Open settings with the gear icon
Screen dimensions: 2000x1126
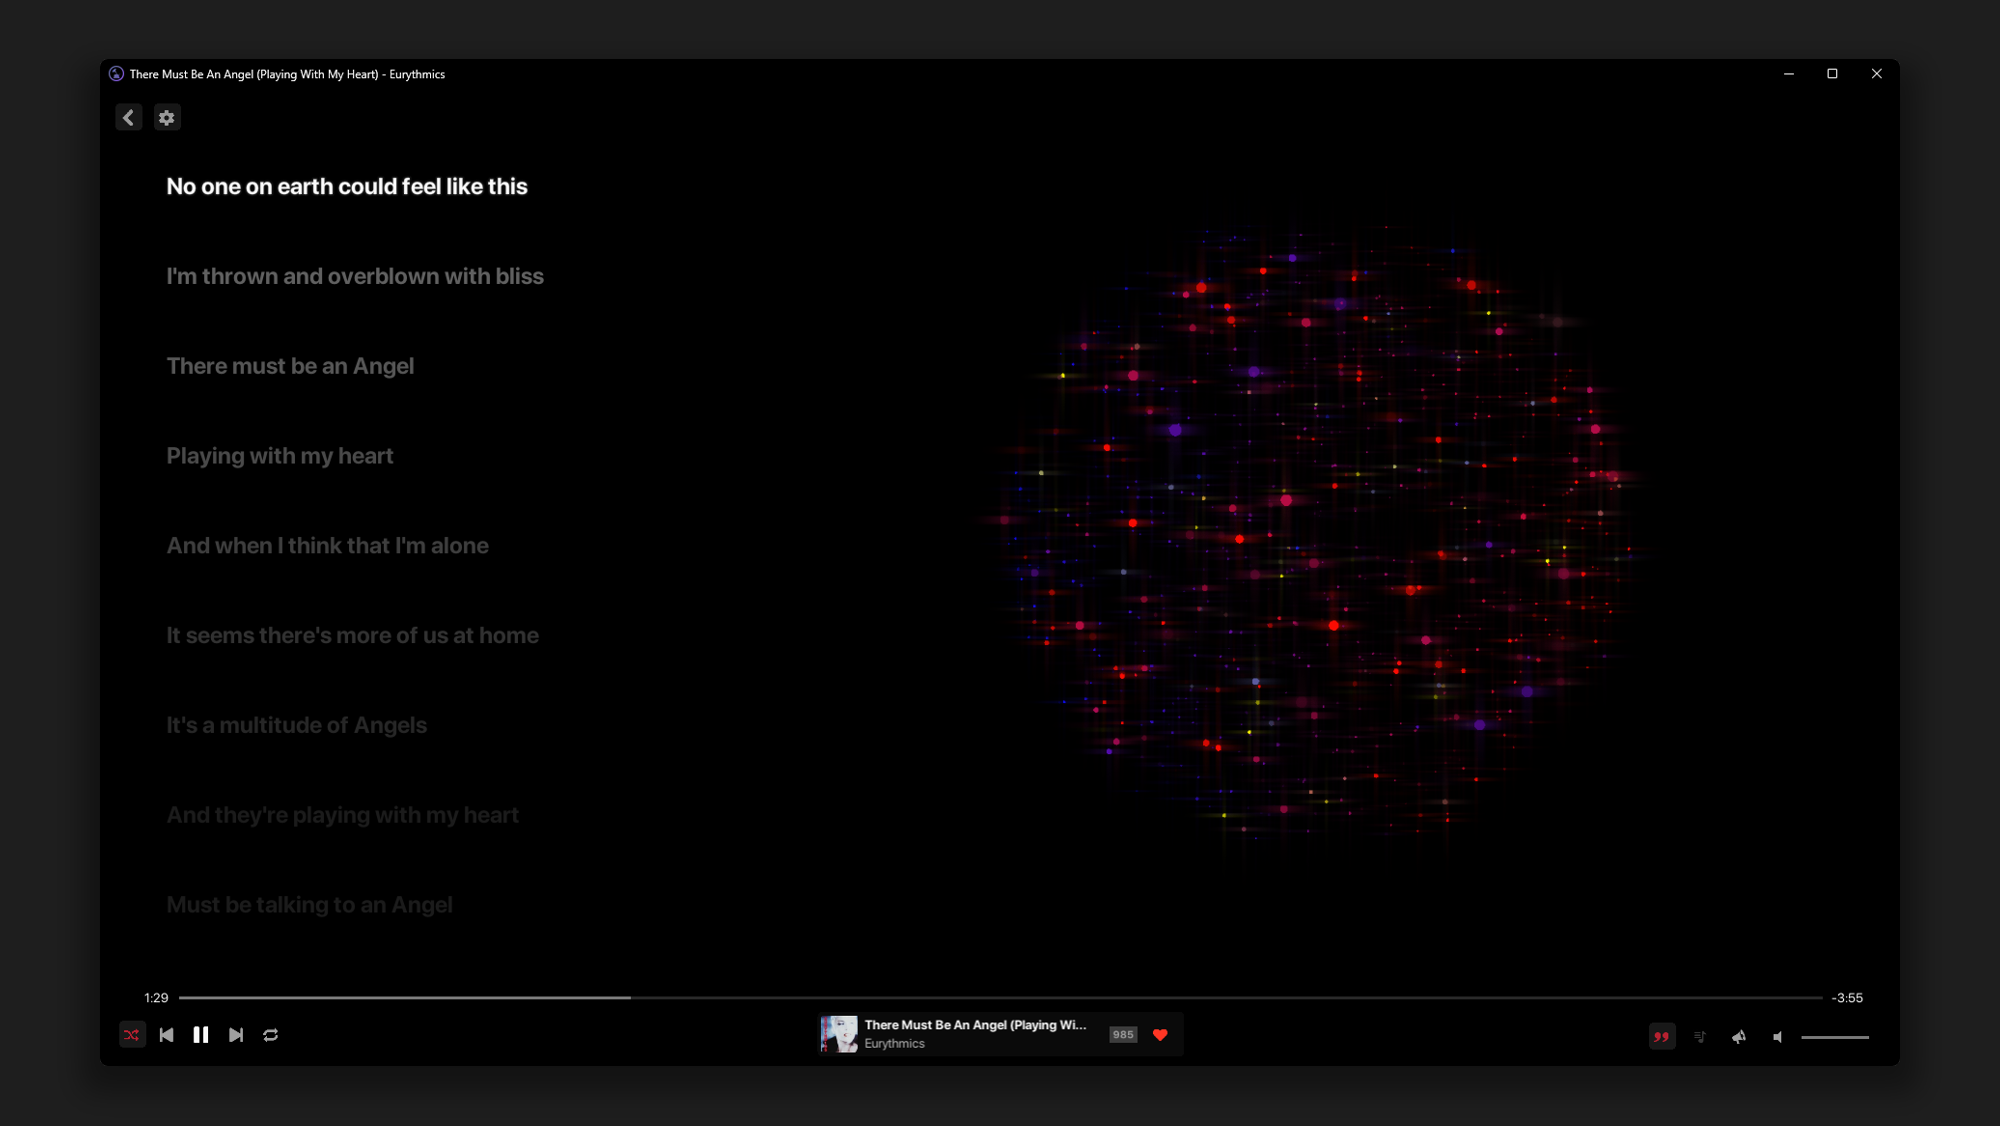[x=167, y=118]
